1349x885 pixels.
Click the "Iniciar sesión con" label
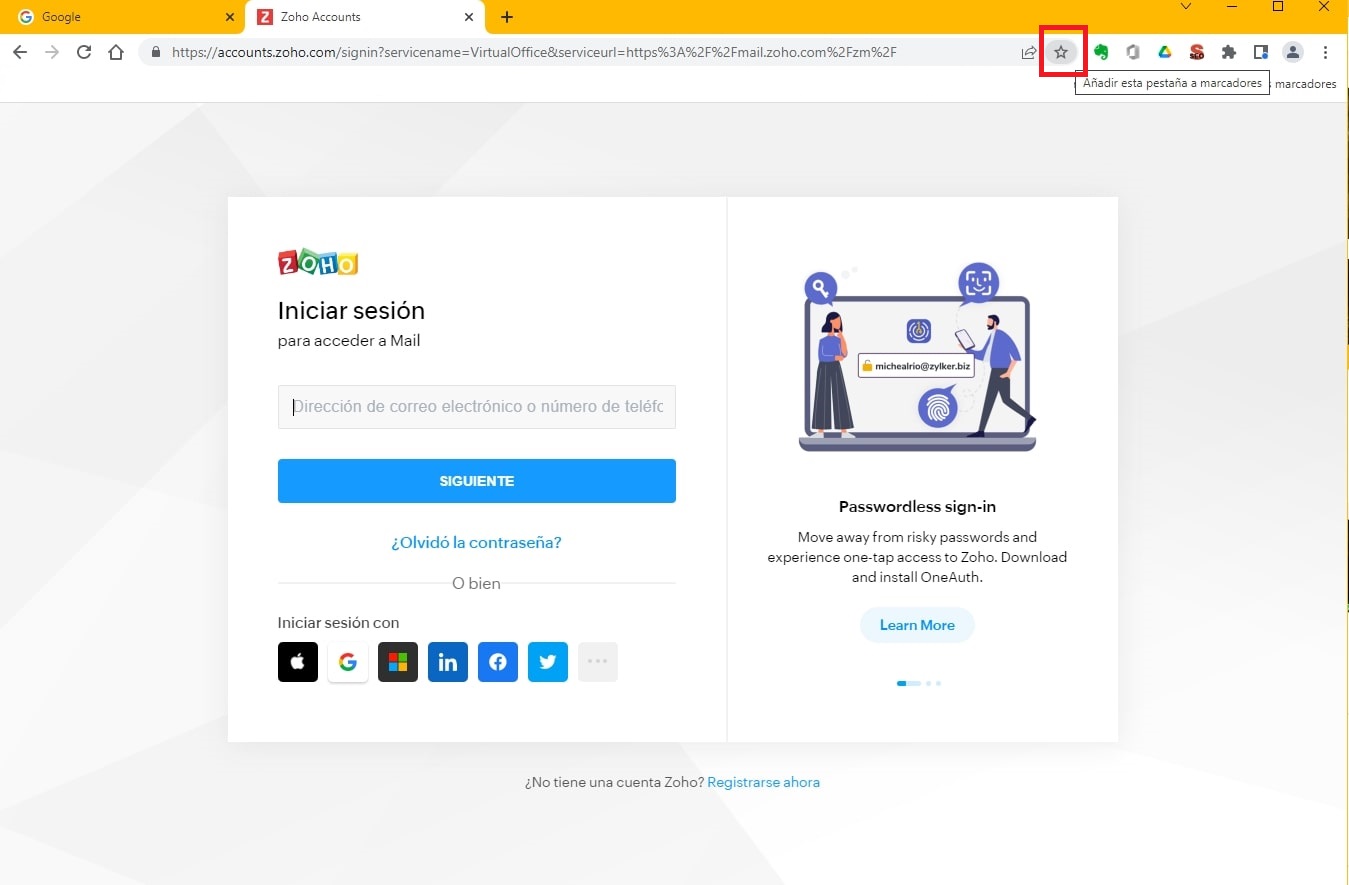pyautogui.click(x=338, y=623)
